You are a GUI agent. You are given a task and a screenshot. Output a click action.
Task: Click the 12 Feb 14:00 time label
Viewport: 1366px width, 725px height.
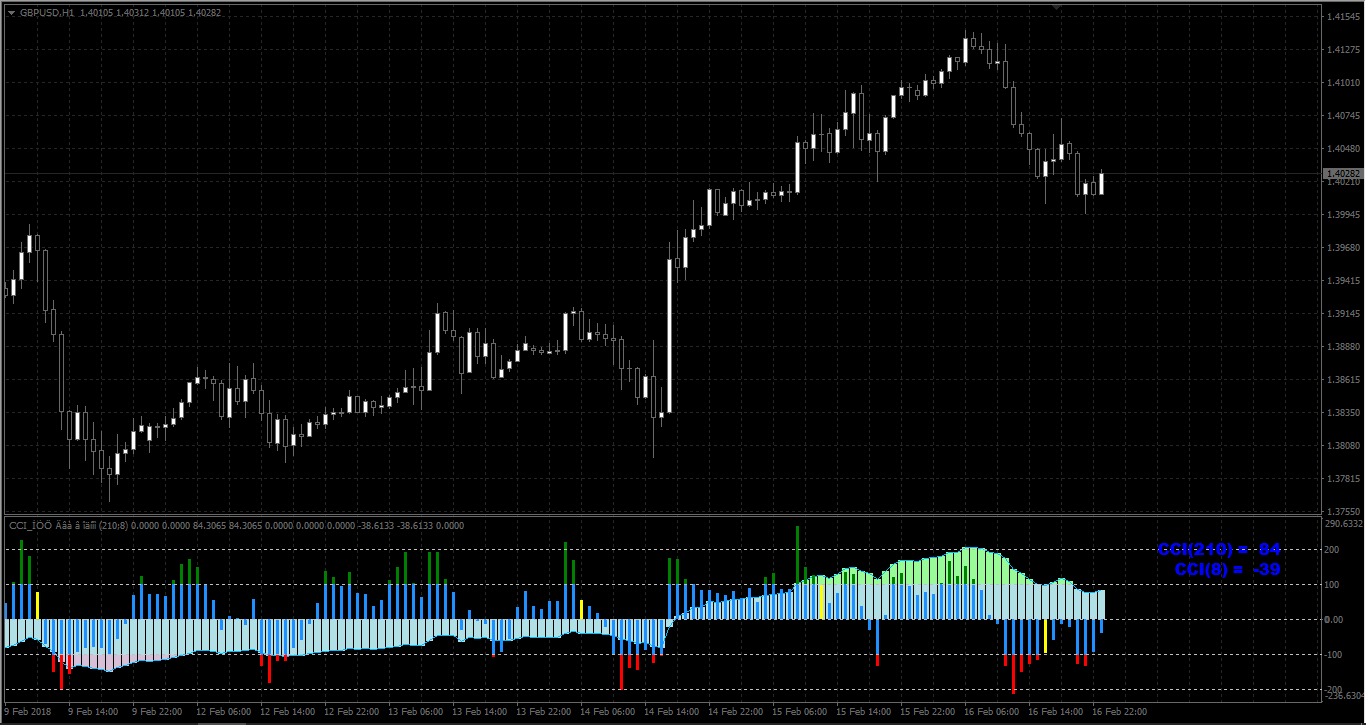tap(286, 712)
